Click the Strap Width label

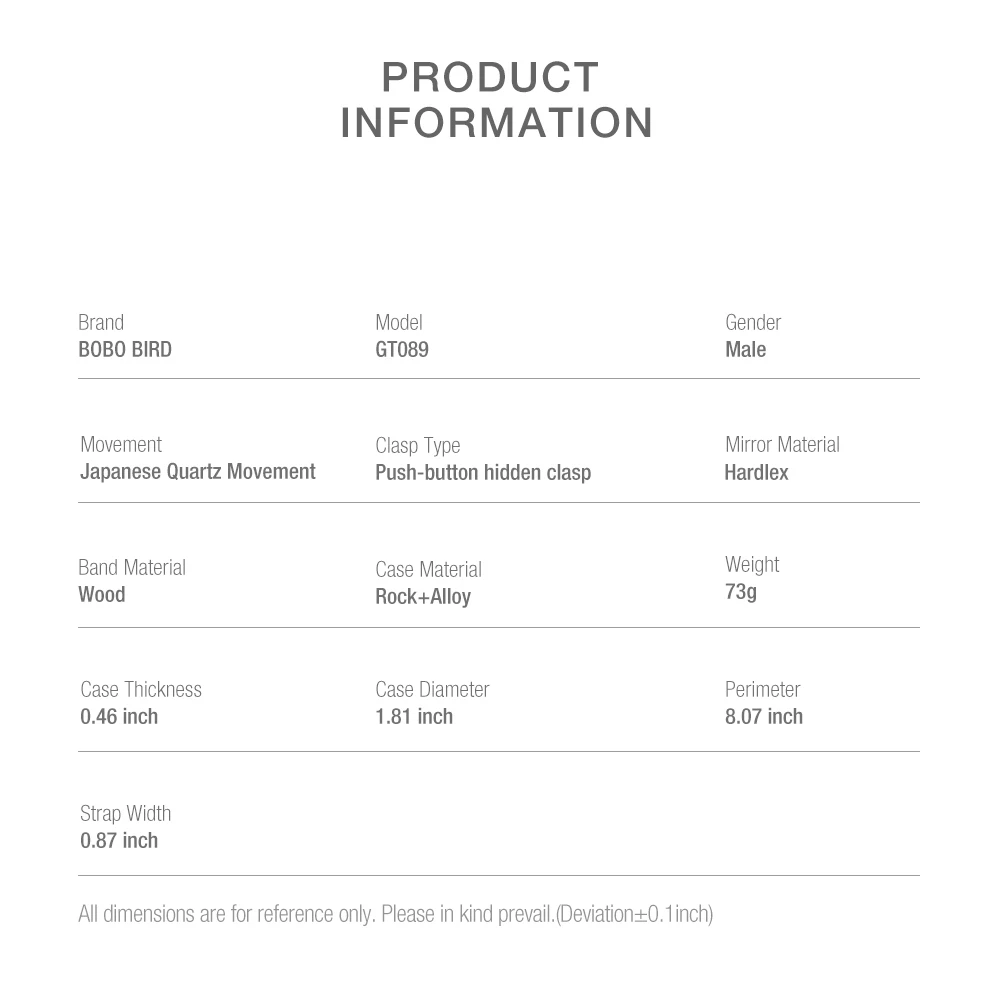[x=126, y=814]
